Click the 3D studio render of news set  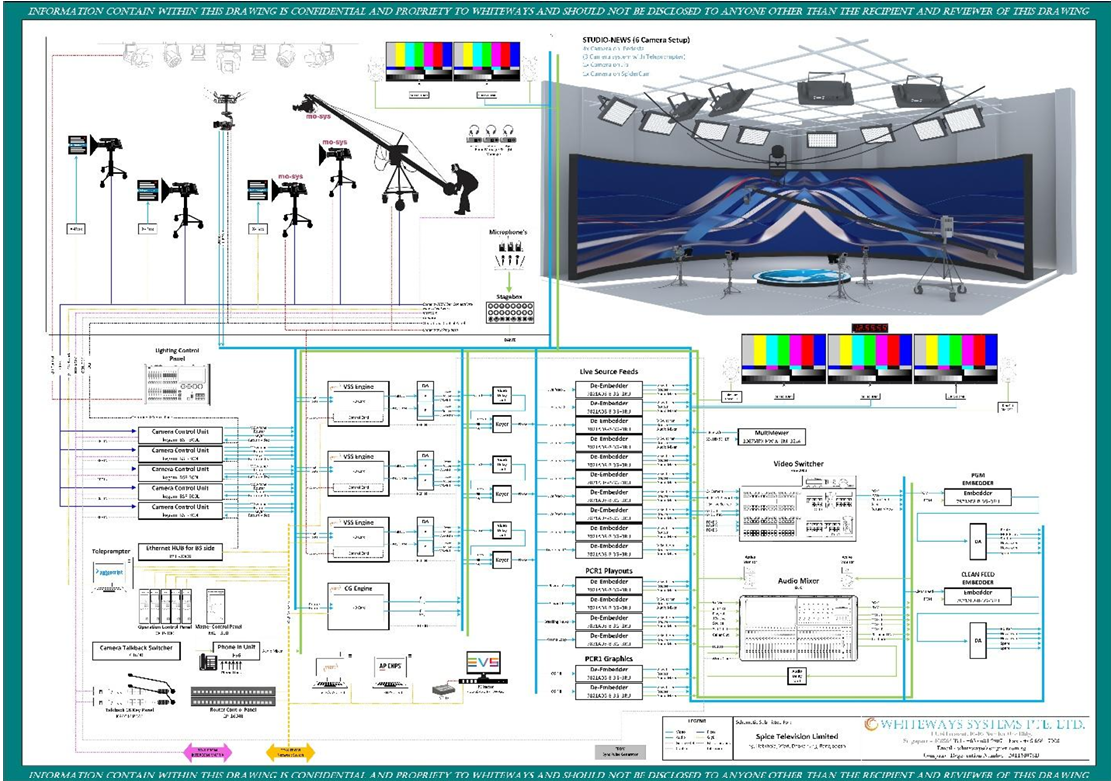click(x=808, y=177)
